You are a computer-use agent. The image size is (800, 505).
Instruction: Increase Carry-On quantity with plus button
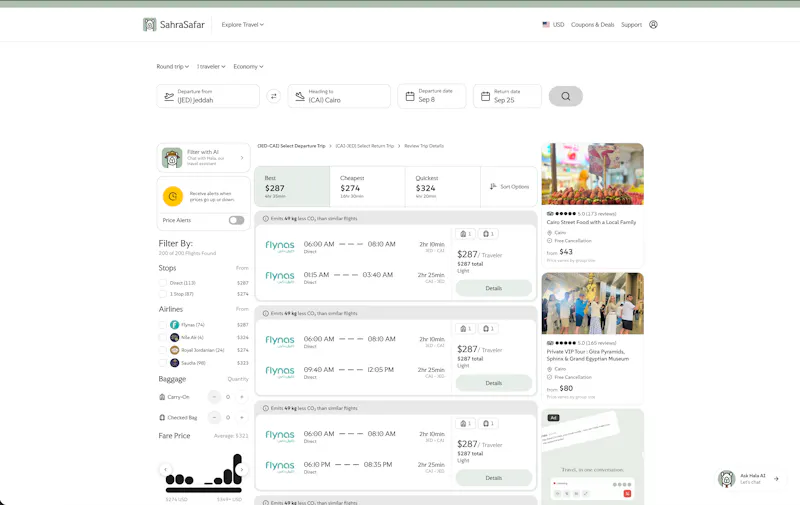[x=242, y=397]
